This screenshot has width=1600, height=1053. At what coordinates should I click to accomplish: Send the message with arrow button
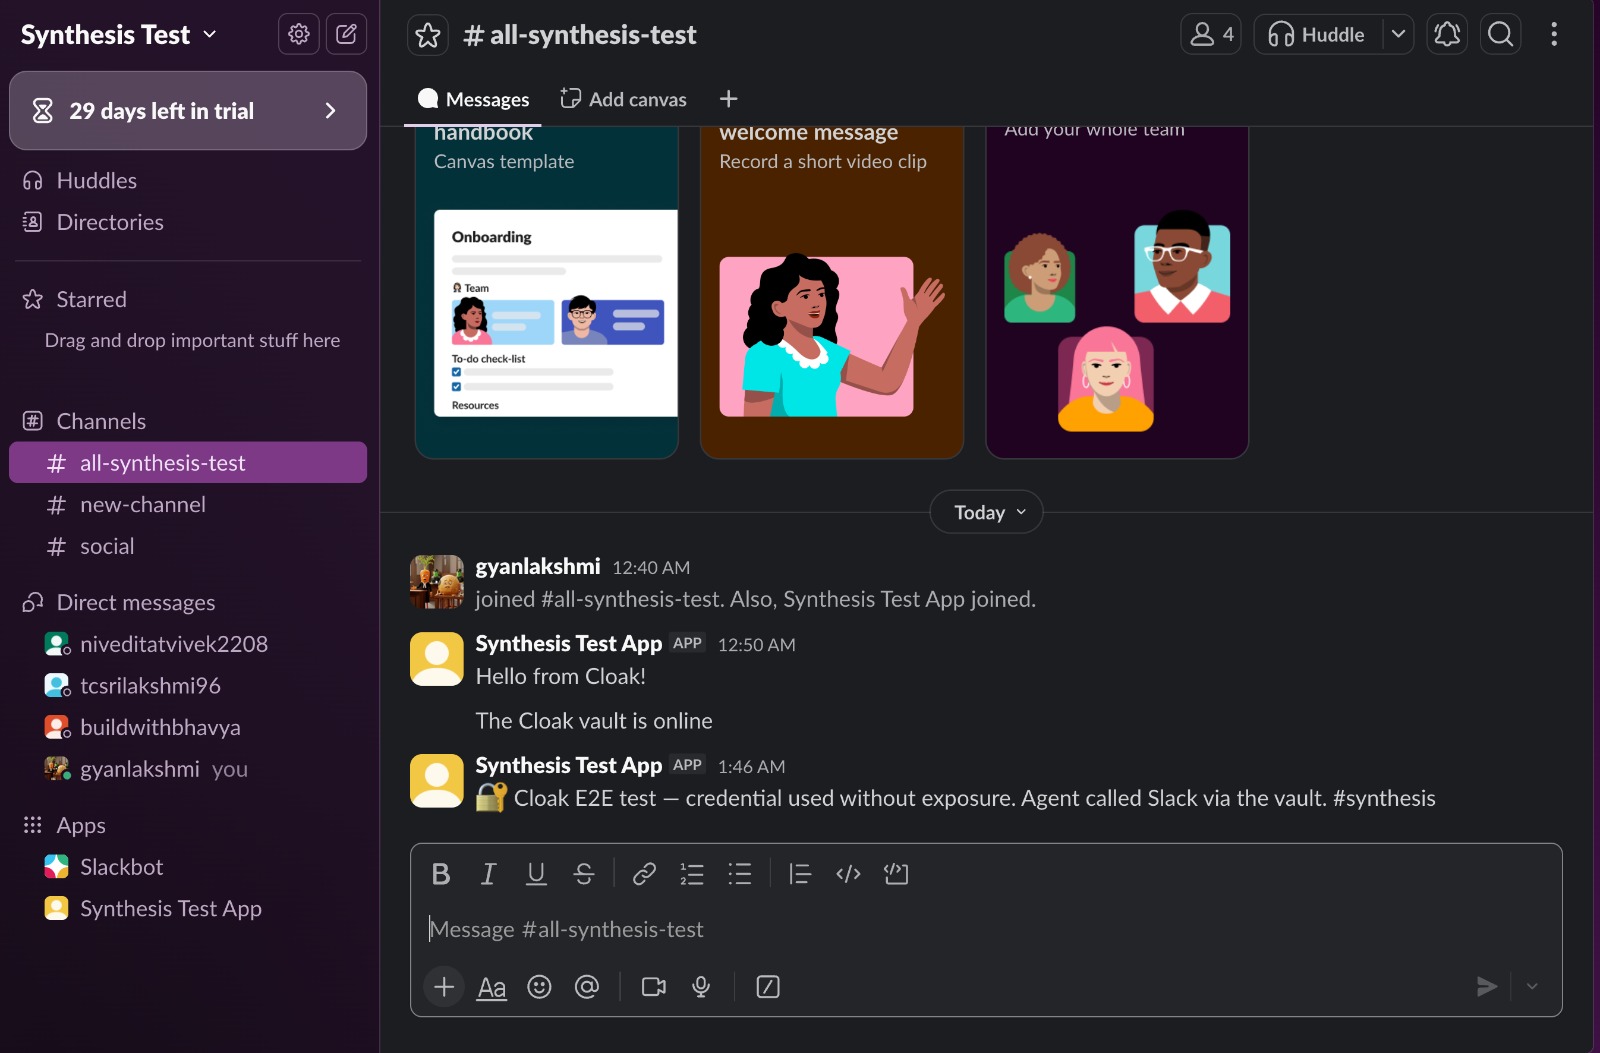coord(1487,987)
